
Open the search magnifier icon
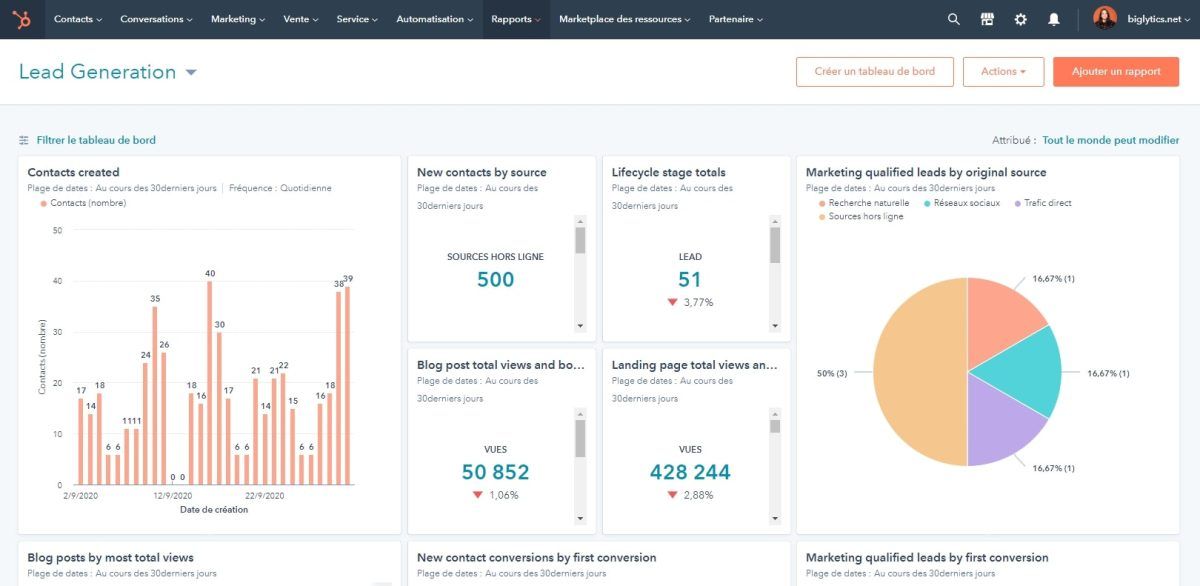(953, 18)
